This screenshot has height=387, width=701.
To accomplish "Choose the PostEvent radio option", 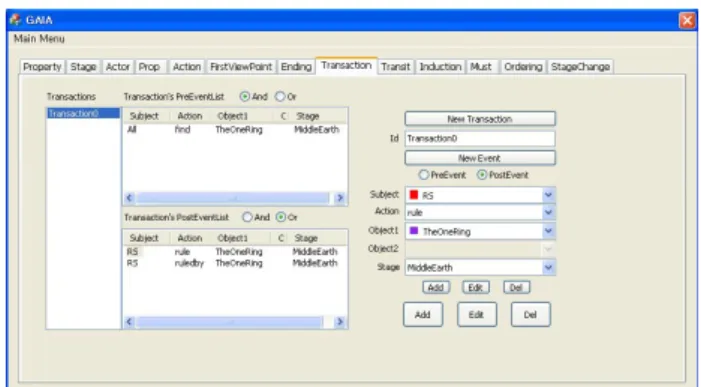I will pos(482,175).
